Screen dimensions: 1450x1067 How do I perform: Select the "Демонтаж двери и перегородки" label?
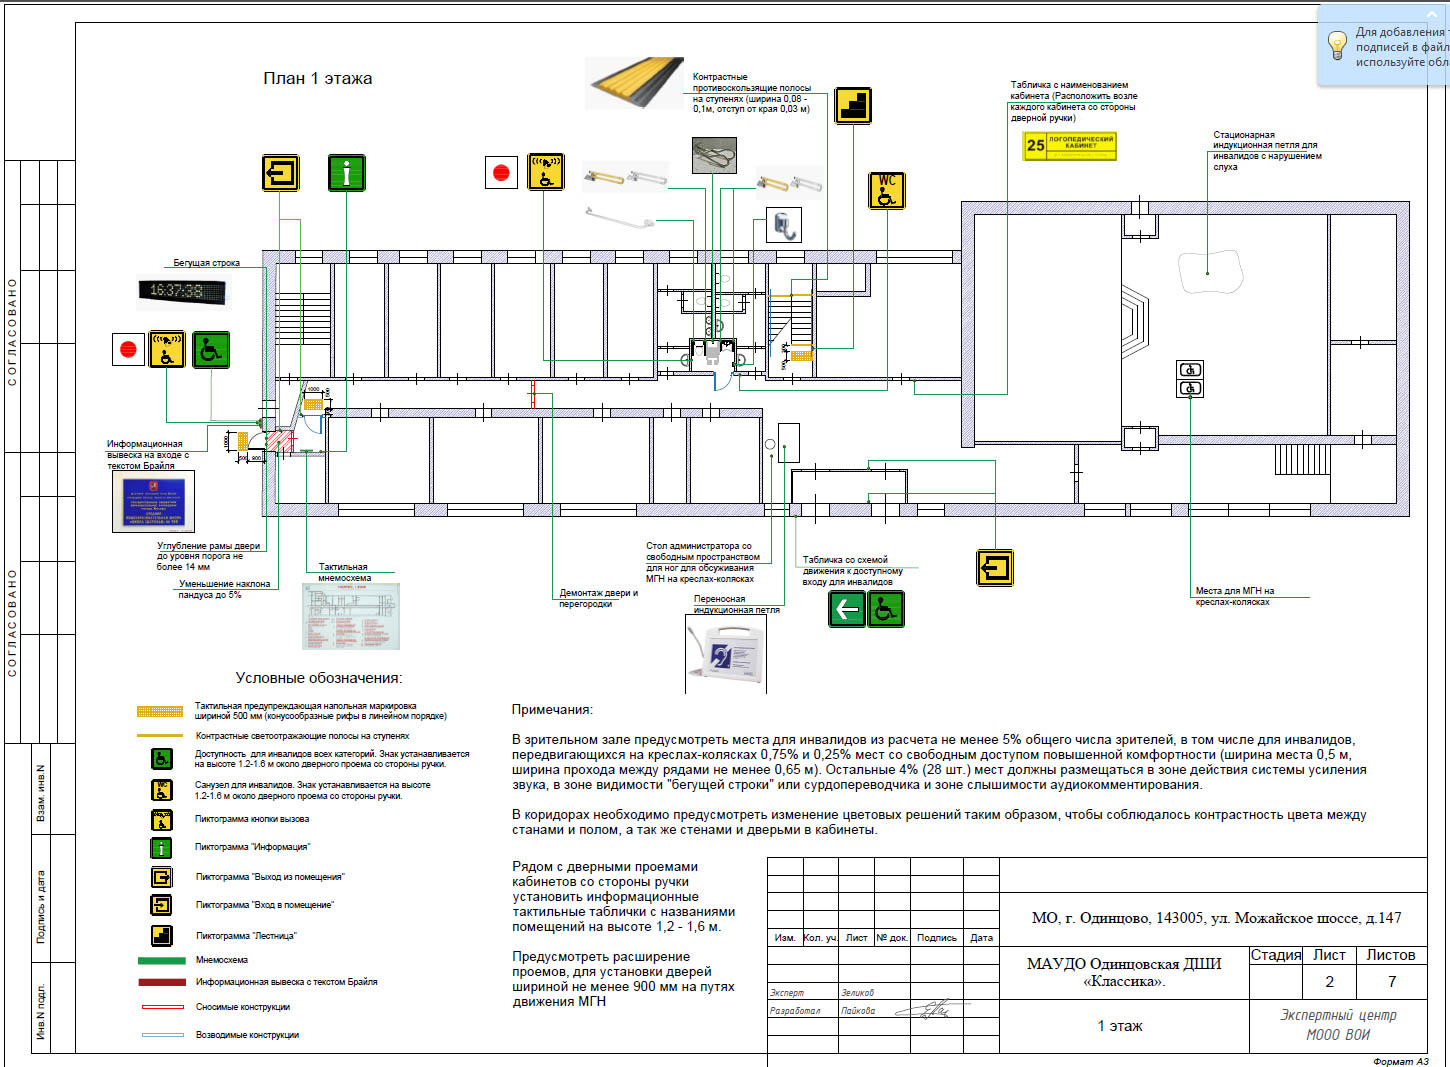598,598
